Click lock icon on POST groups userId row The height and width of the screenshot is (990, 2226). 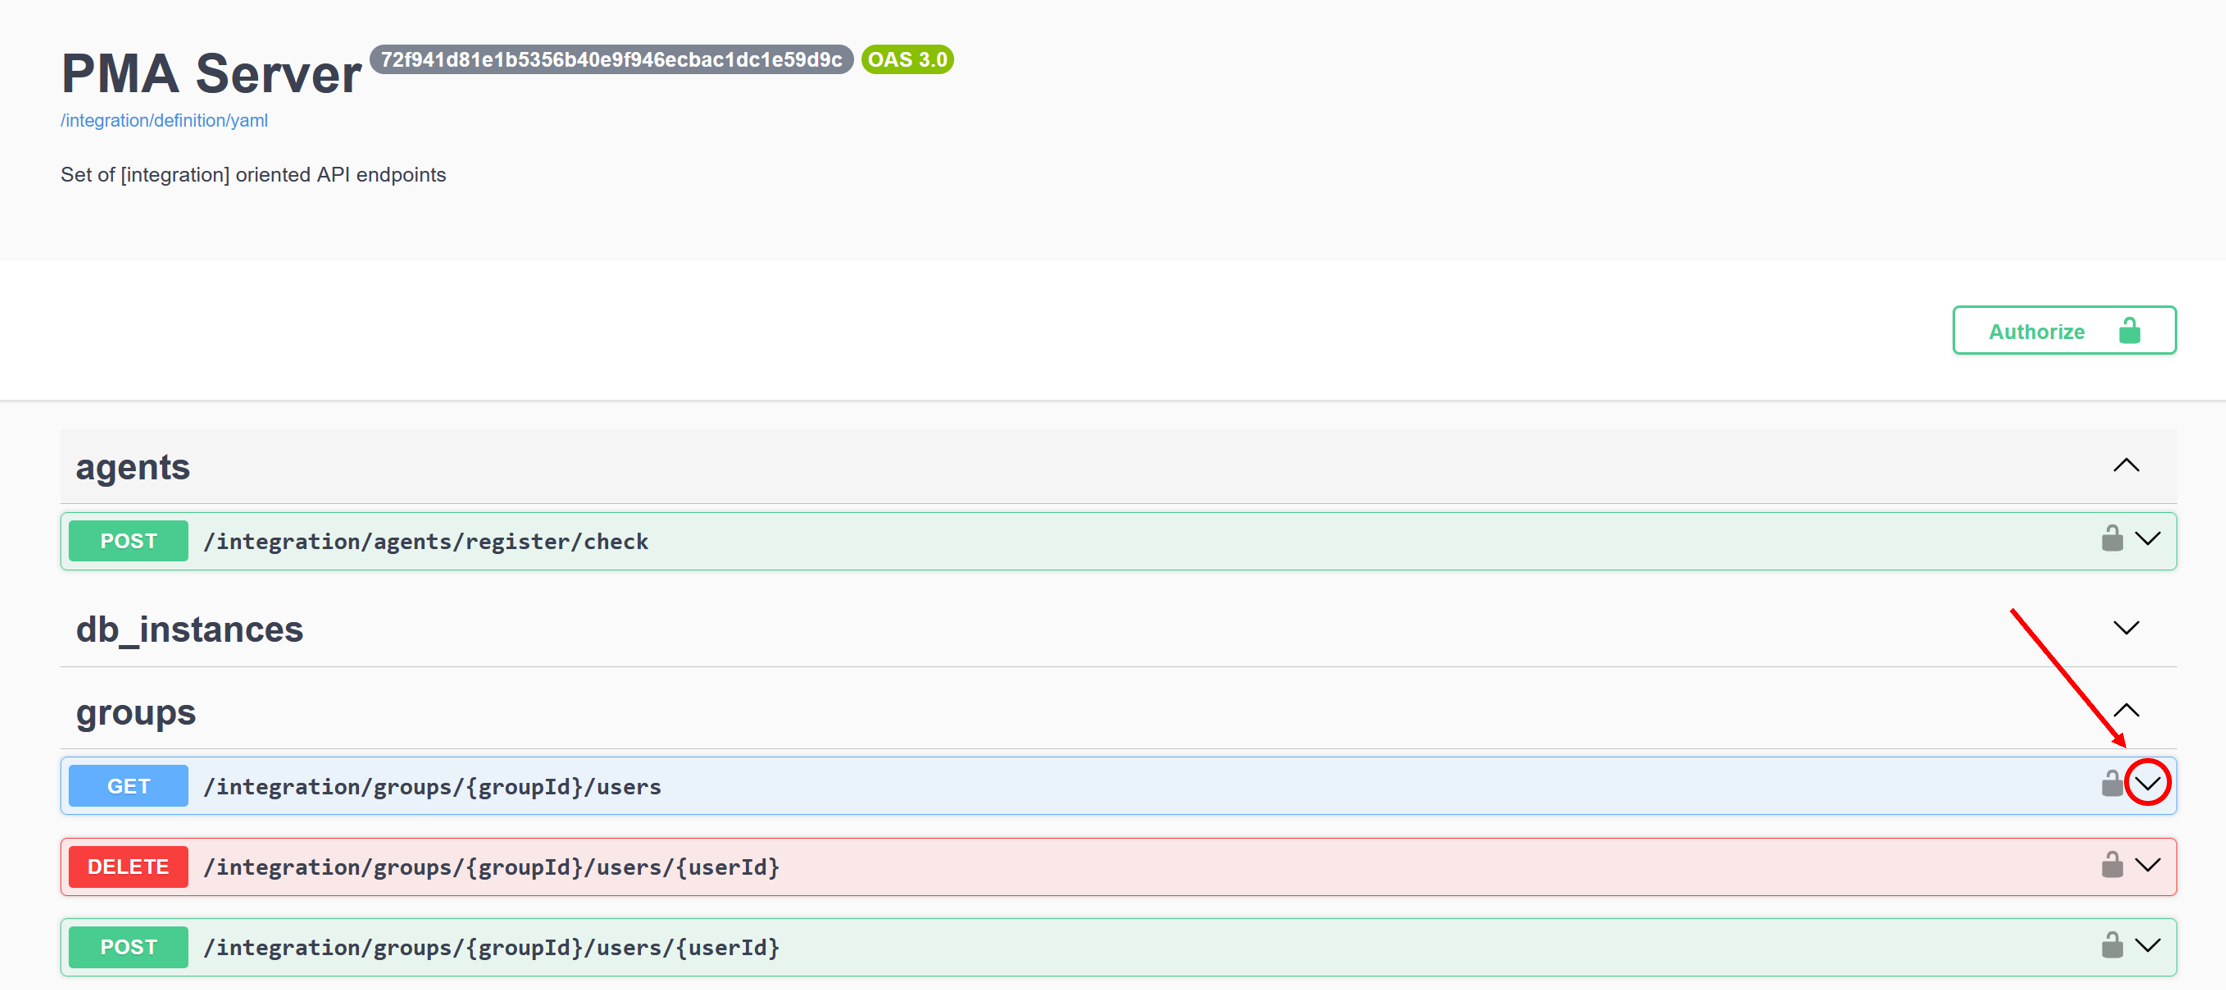click(x=2111, y=945)
